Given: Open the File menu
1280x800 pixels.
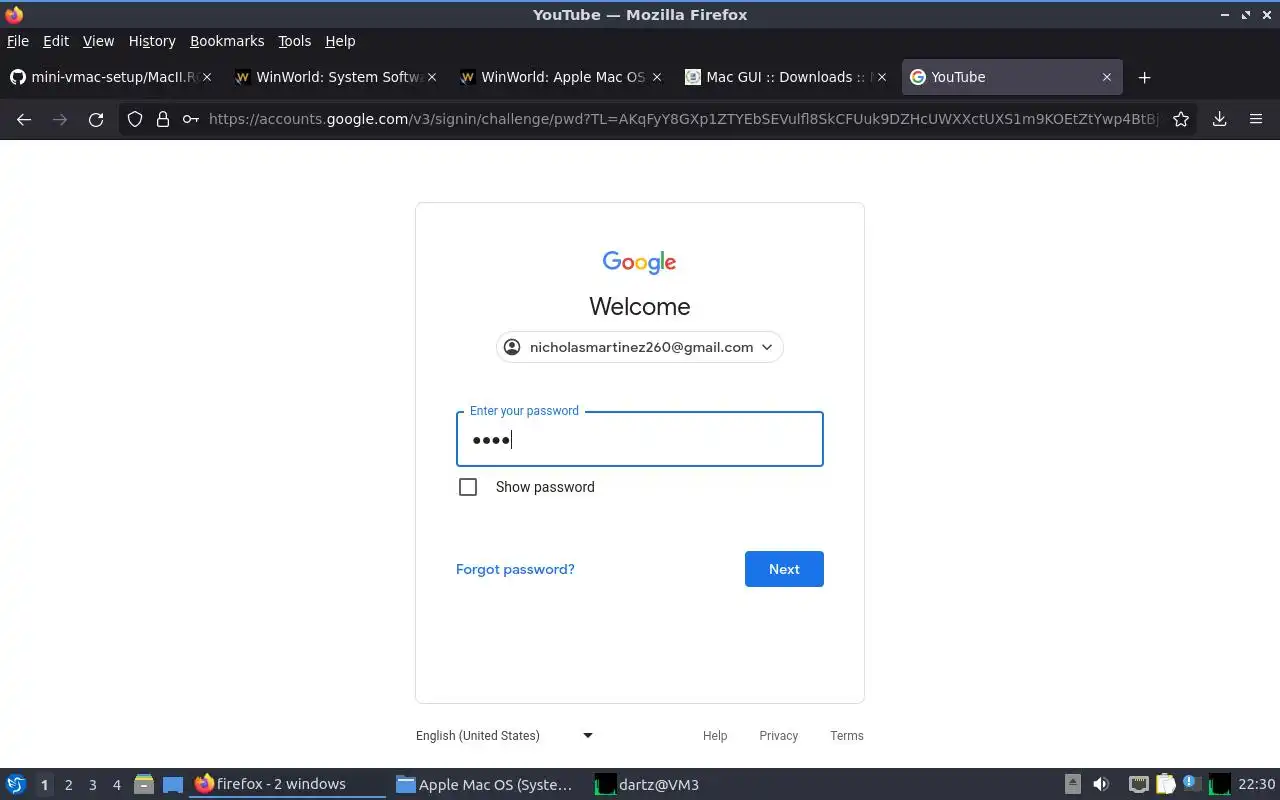Looking at the screenshot, I should click(x=18, y=41).
